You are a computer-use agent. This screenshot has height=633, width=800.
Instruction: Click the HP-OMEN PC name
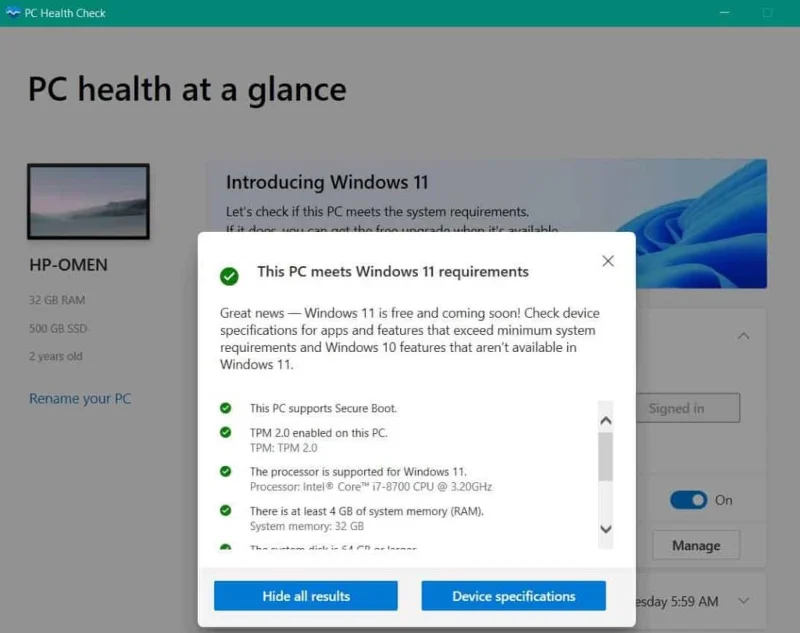pos(68,265)
